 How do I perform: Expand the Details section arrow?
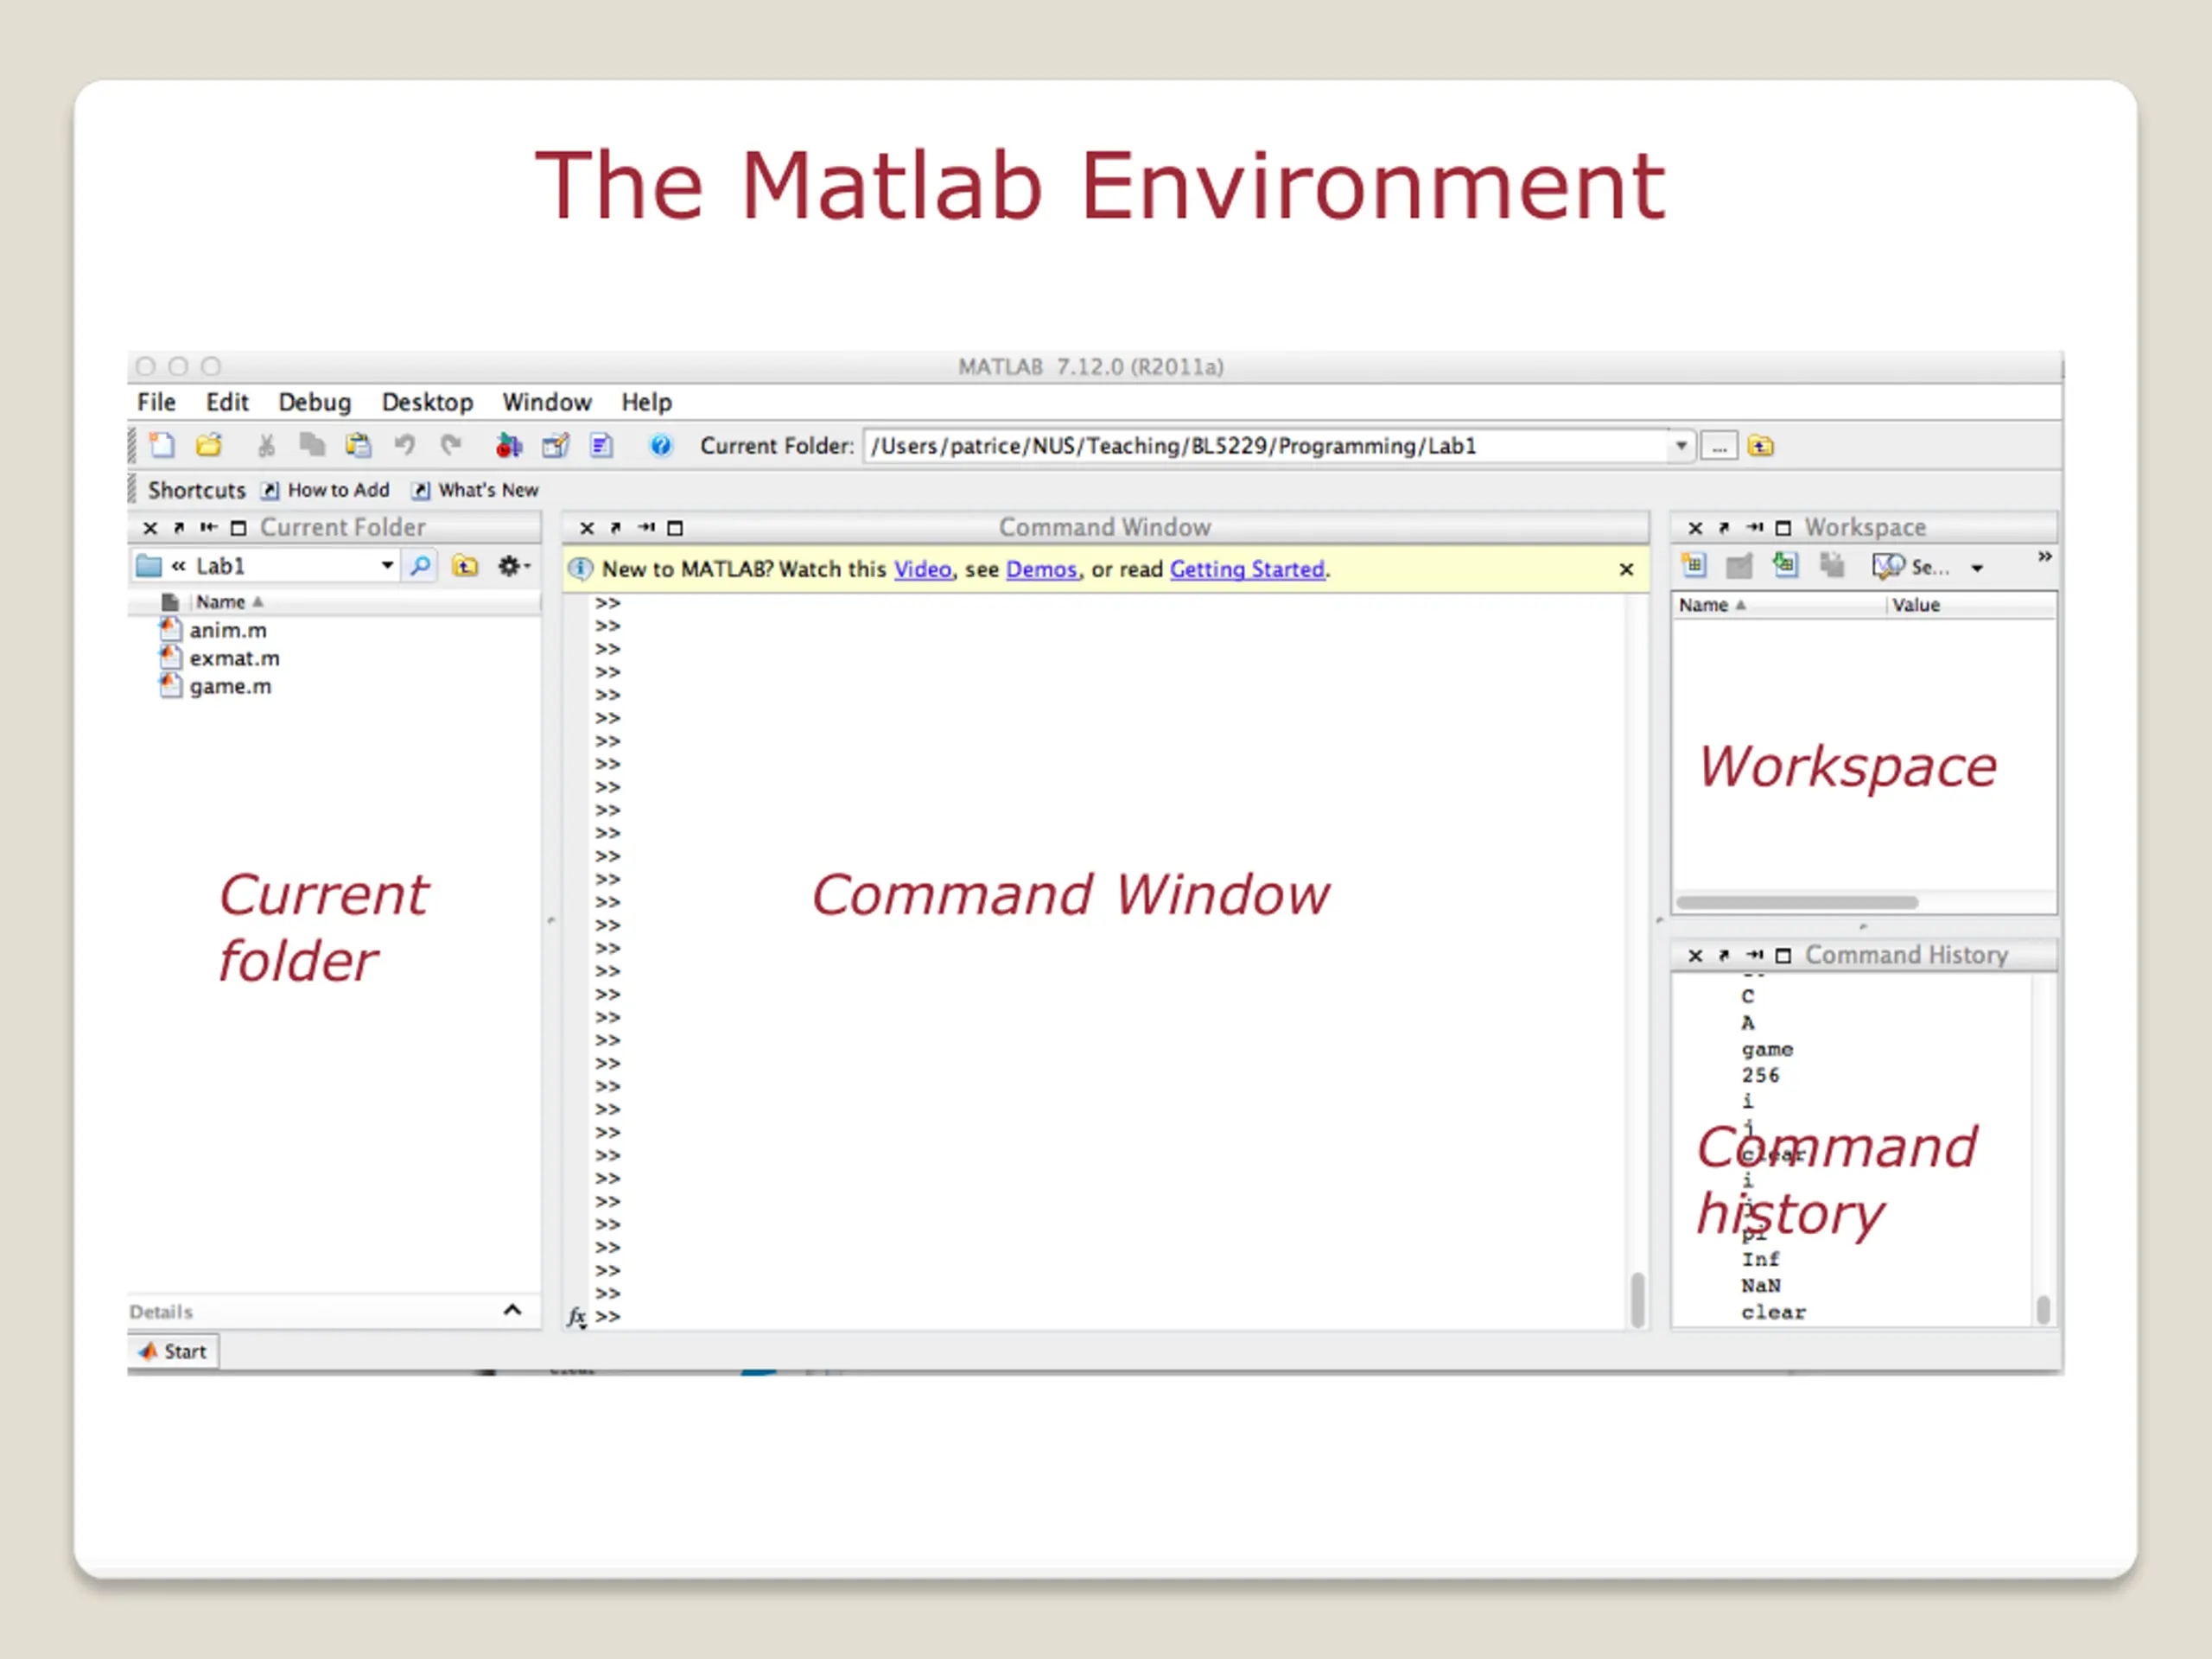click(512, 1310)
